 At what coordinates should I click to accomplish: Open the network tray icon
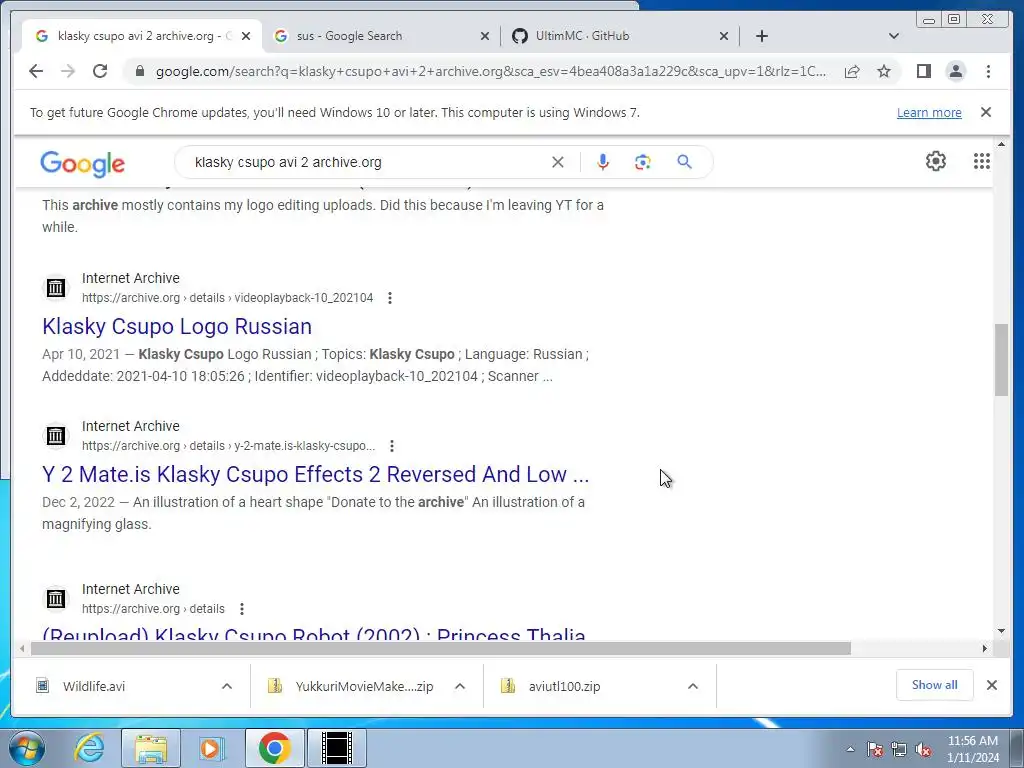coord(899,750)
